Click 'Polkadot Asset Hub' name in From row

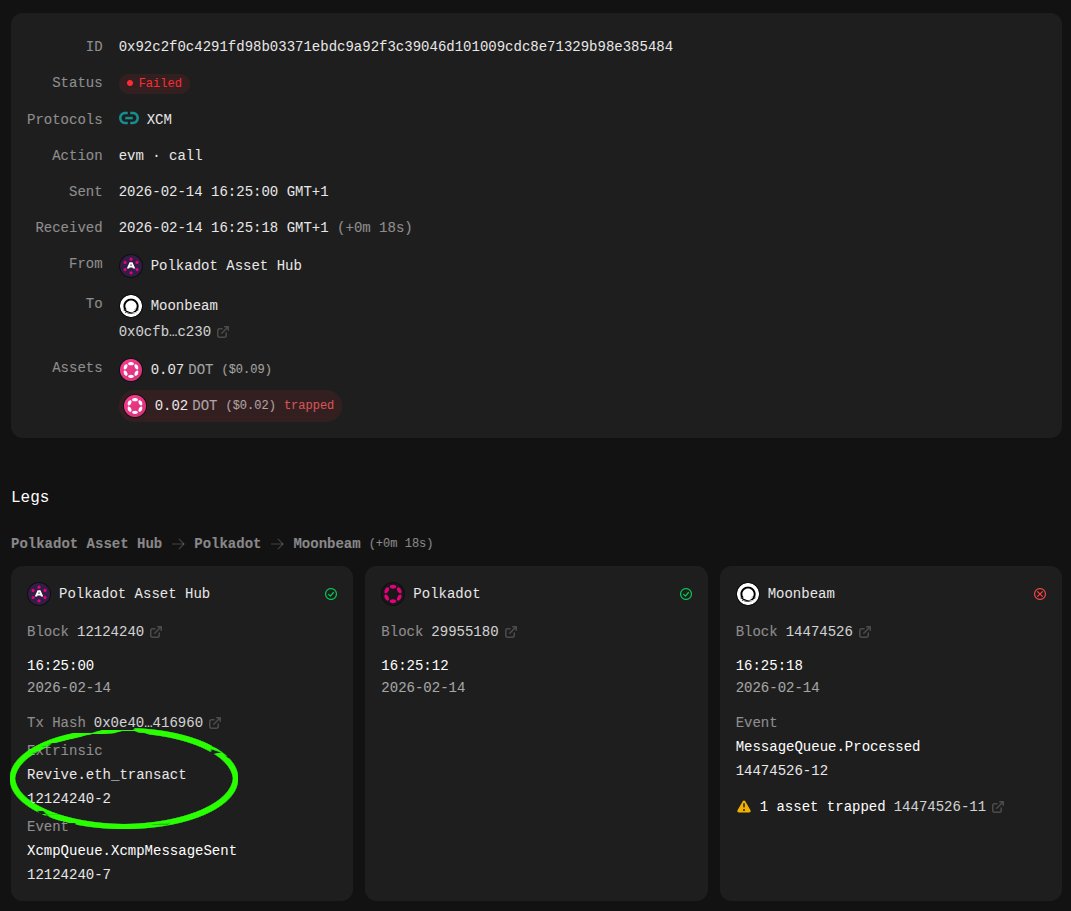(x=226, y=265)
